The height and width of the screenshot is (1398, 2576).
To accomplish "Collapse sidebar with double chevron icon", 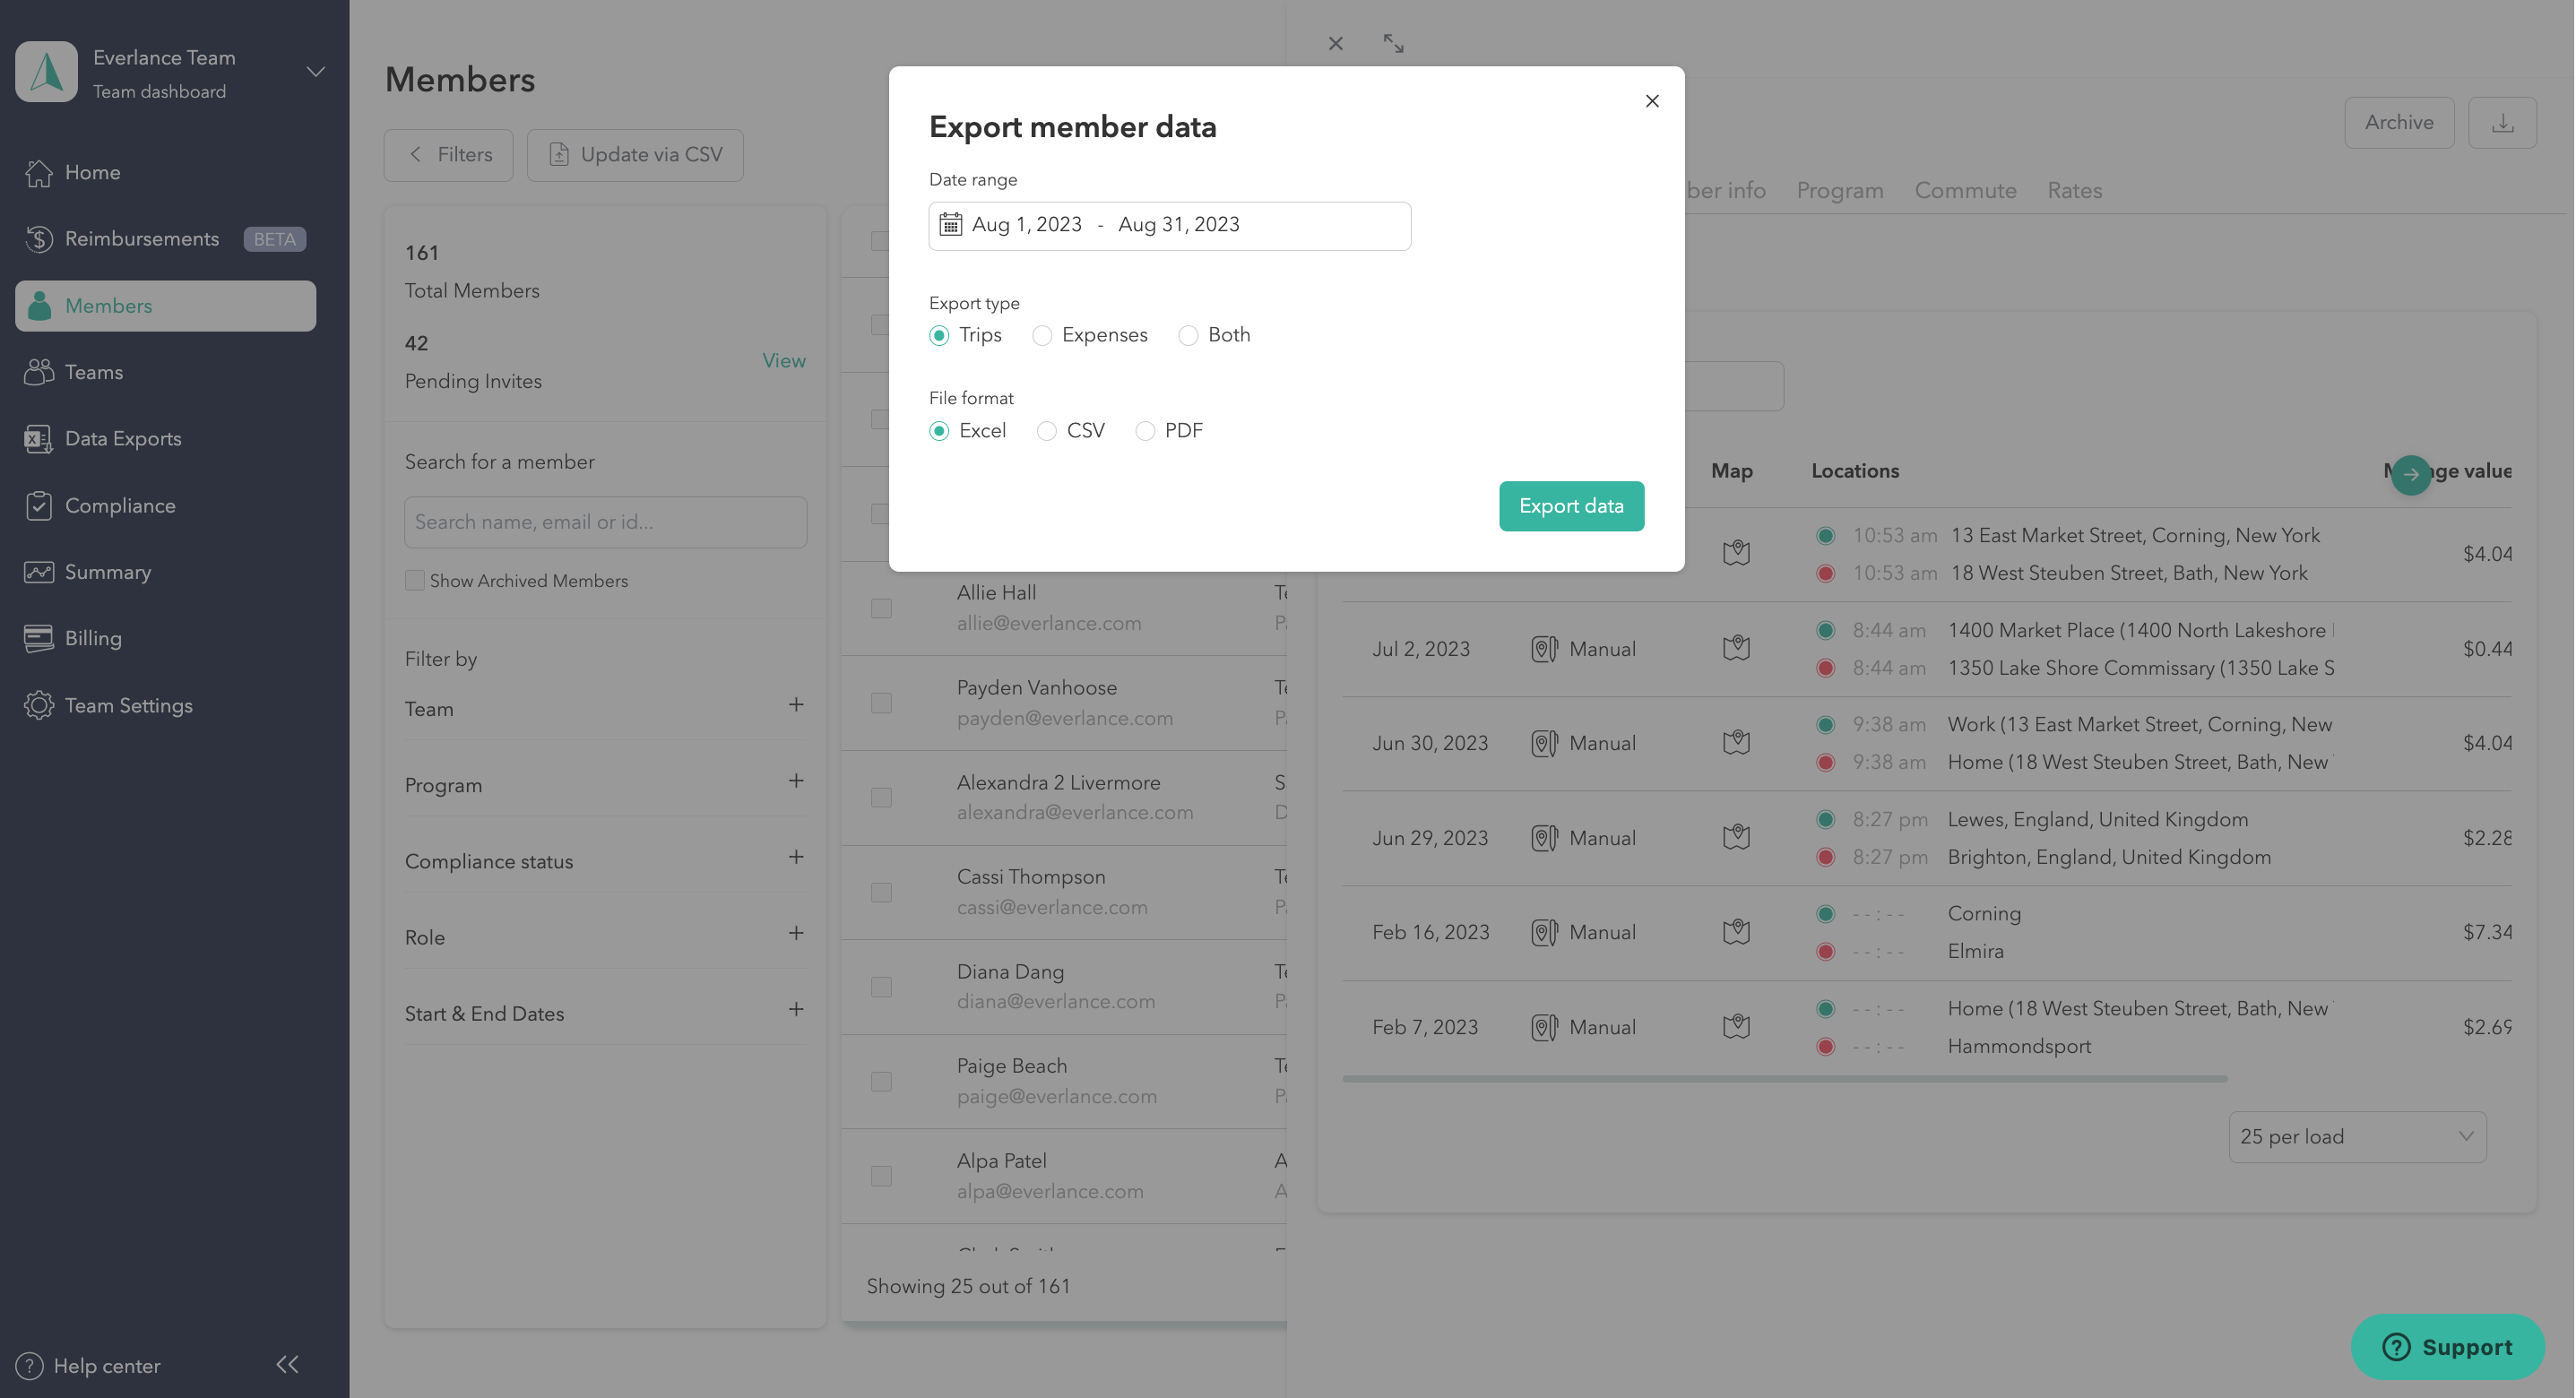I will pos(288,1365).
